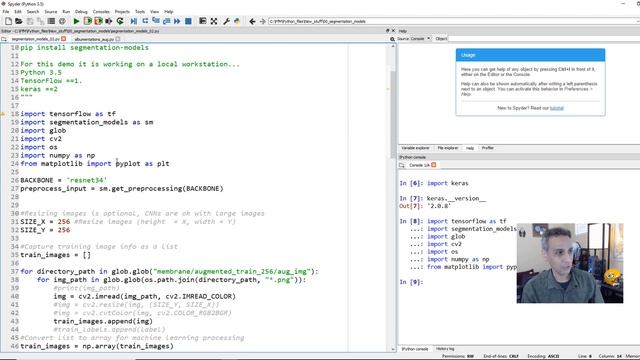Browse console tabs icon beside Console 1/A

402,165
